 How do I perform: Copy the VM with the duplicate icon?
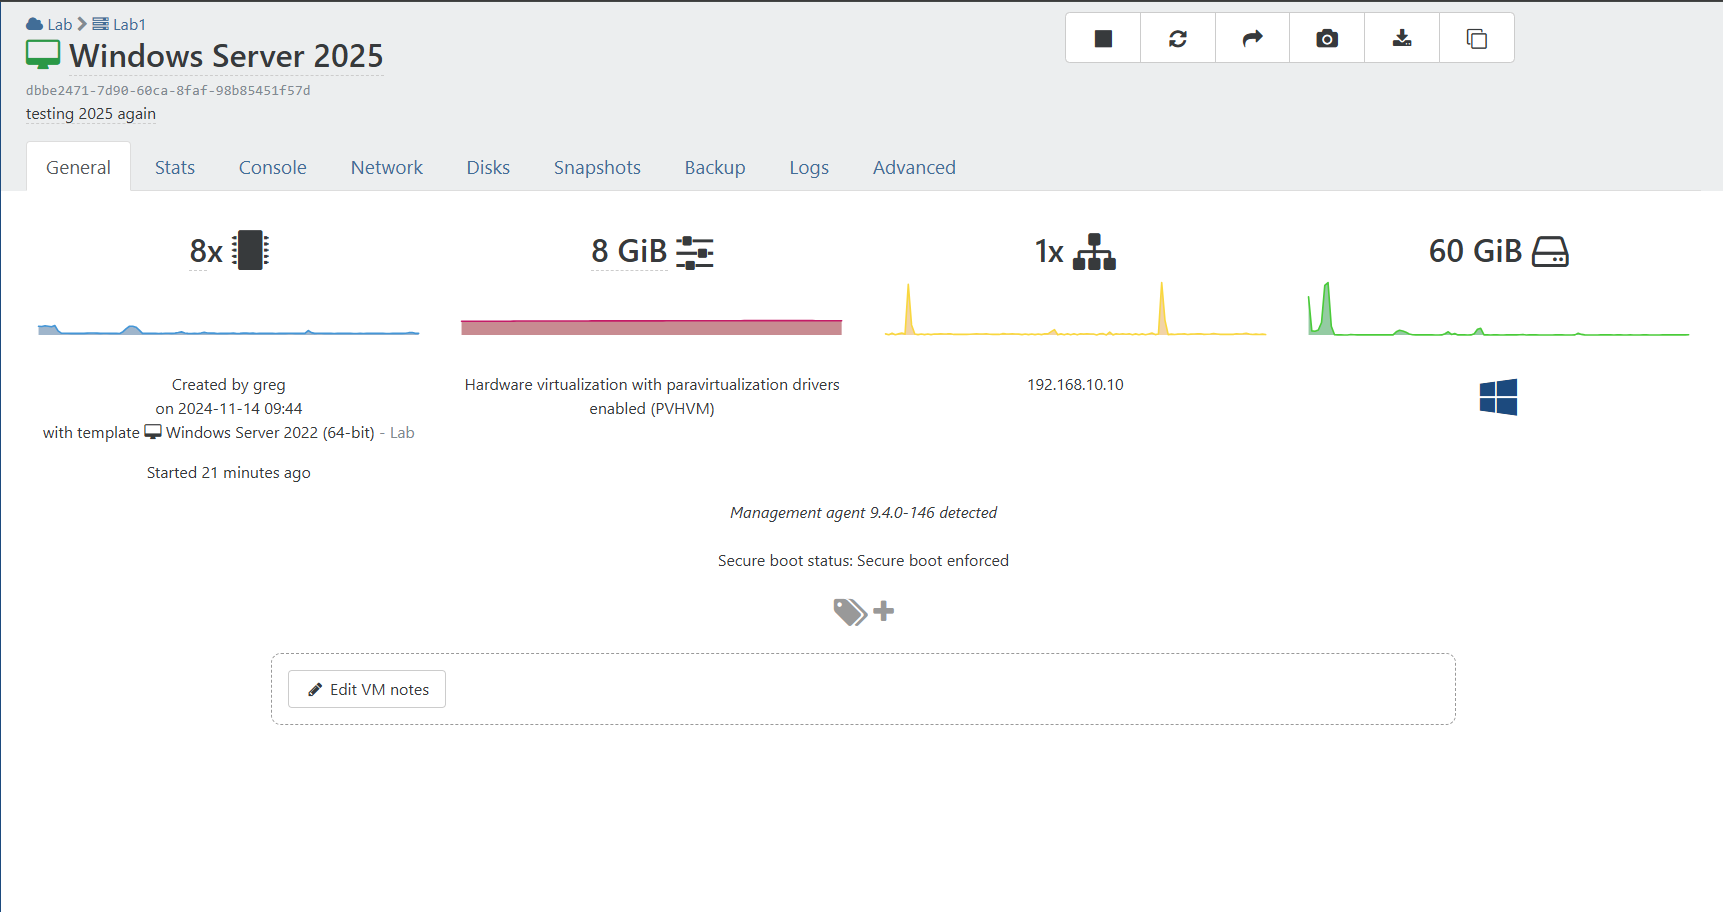[1477, 38]
